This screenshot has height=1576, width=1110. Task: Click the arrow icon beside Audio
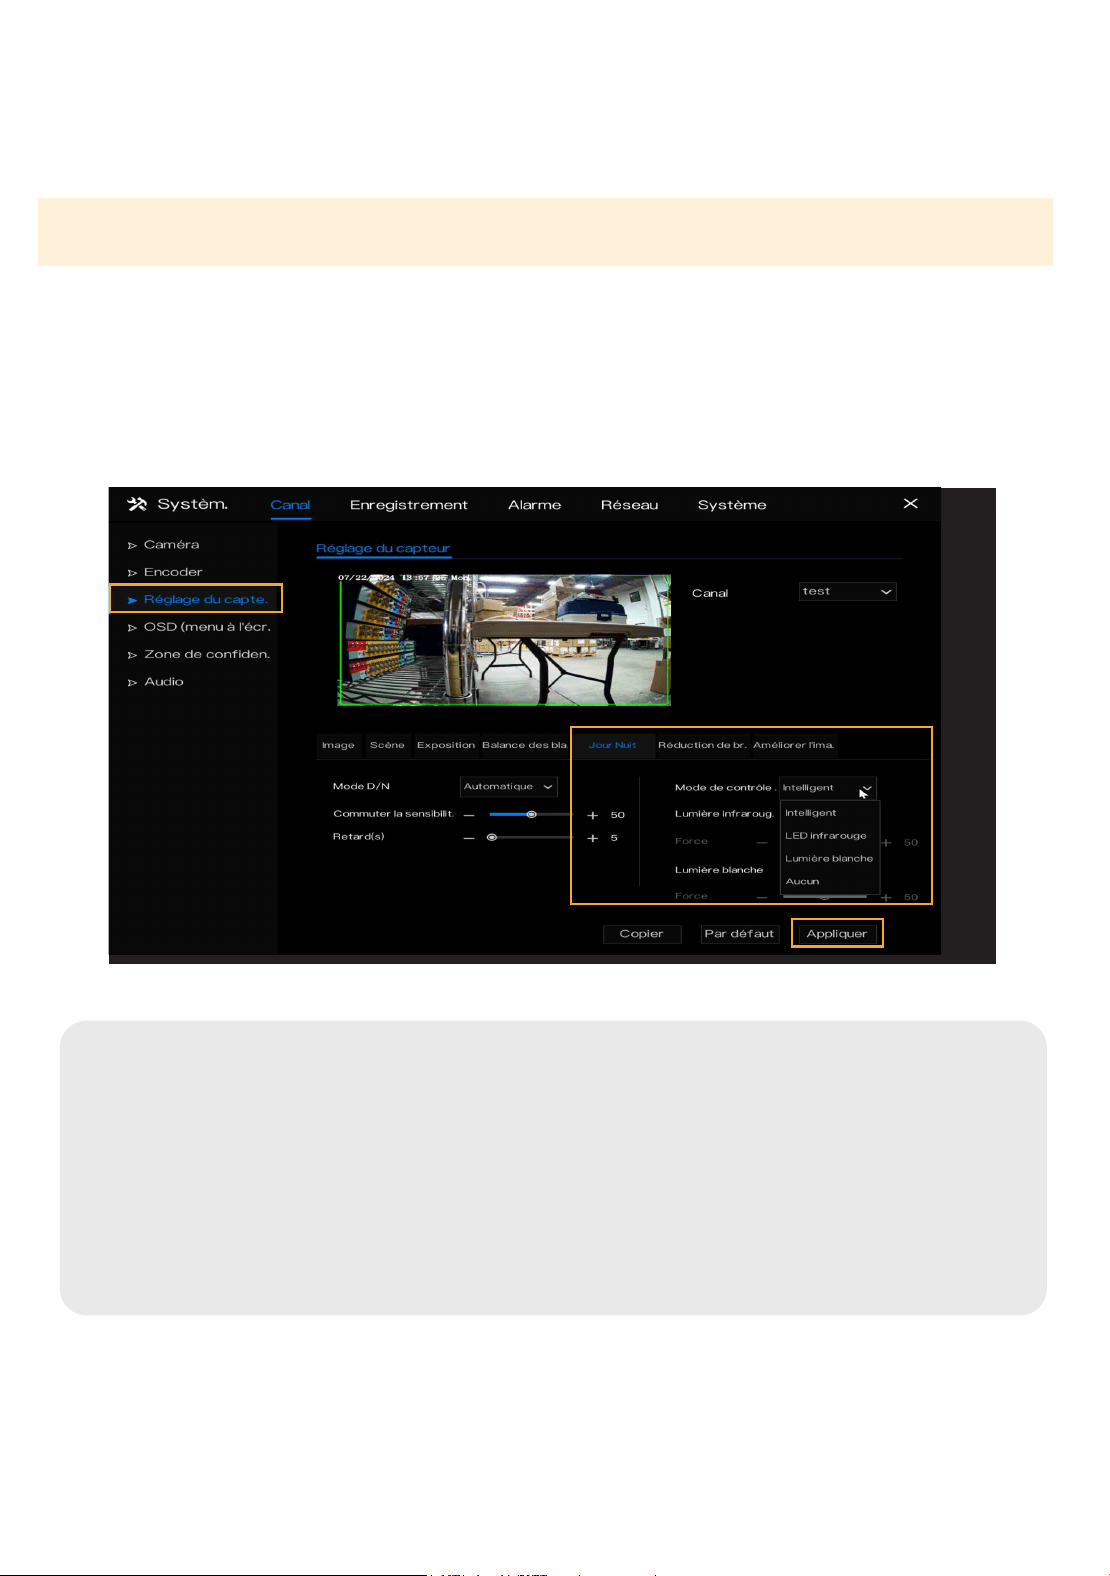tap(132, 683)
